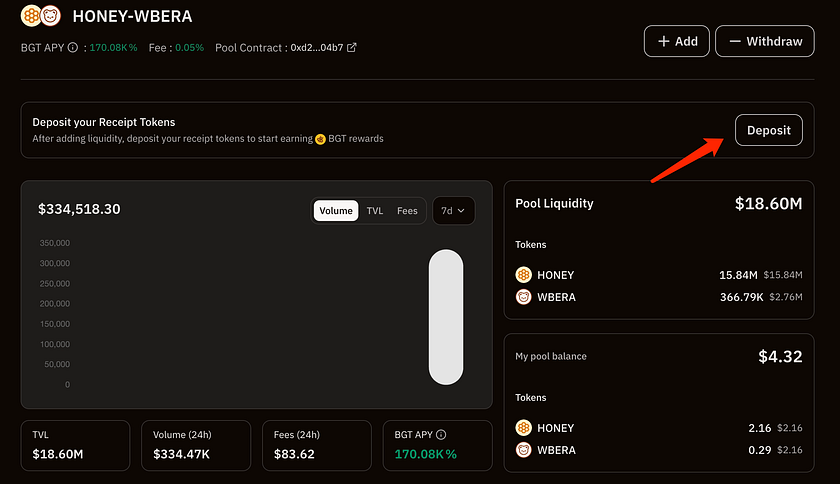Click the HONEY icon under My pool balance

pyautogui.click(x=523, y=428)
